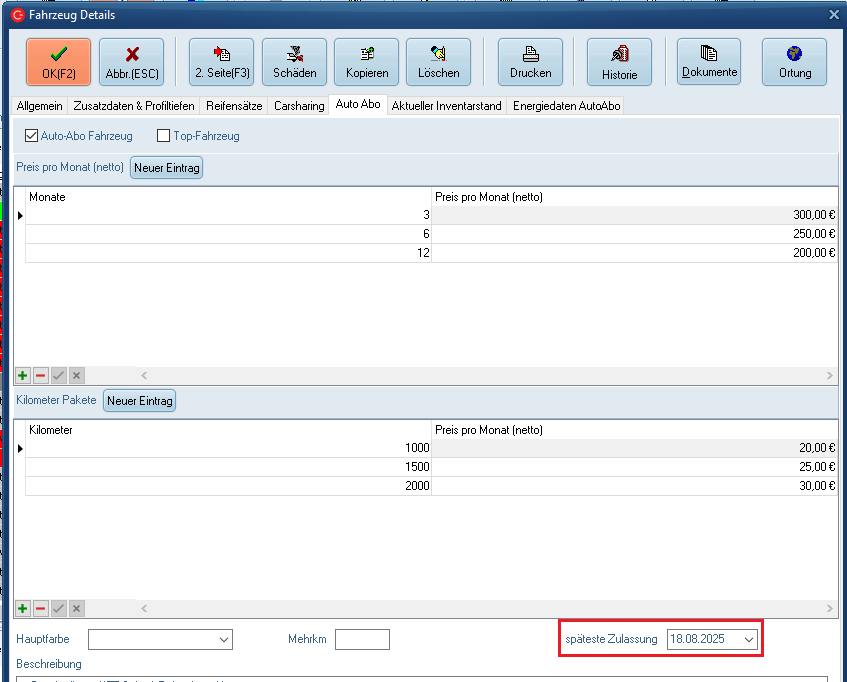Enable the Top-Fahrzeug checkbox
The width and height of the screenshot is (847, 682).
point(164,136)
